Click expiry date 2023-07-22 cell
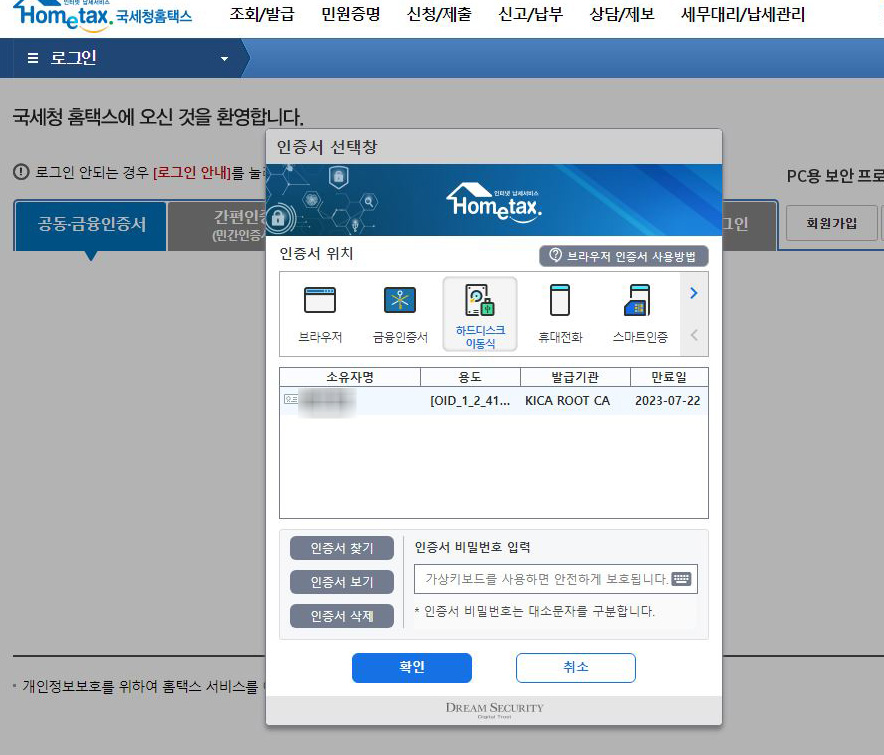Viewport: 884px width, 755px height. pos(668,401)
